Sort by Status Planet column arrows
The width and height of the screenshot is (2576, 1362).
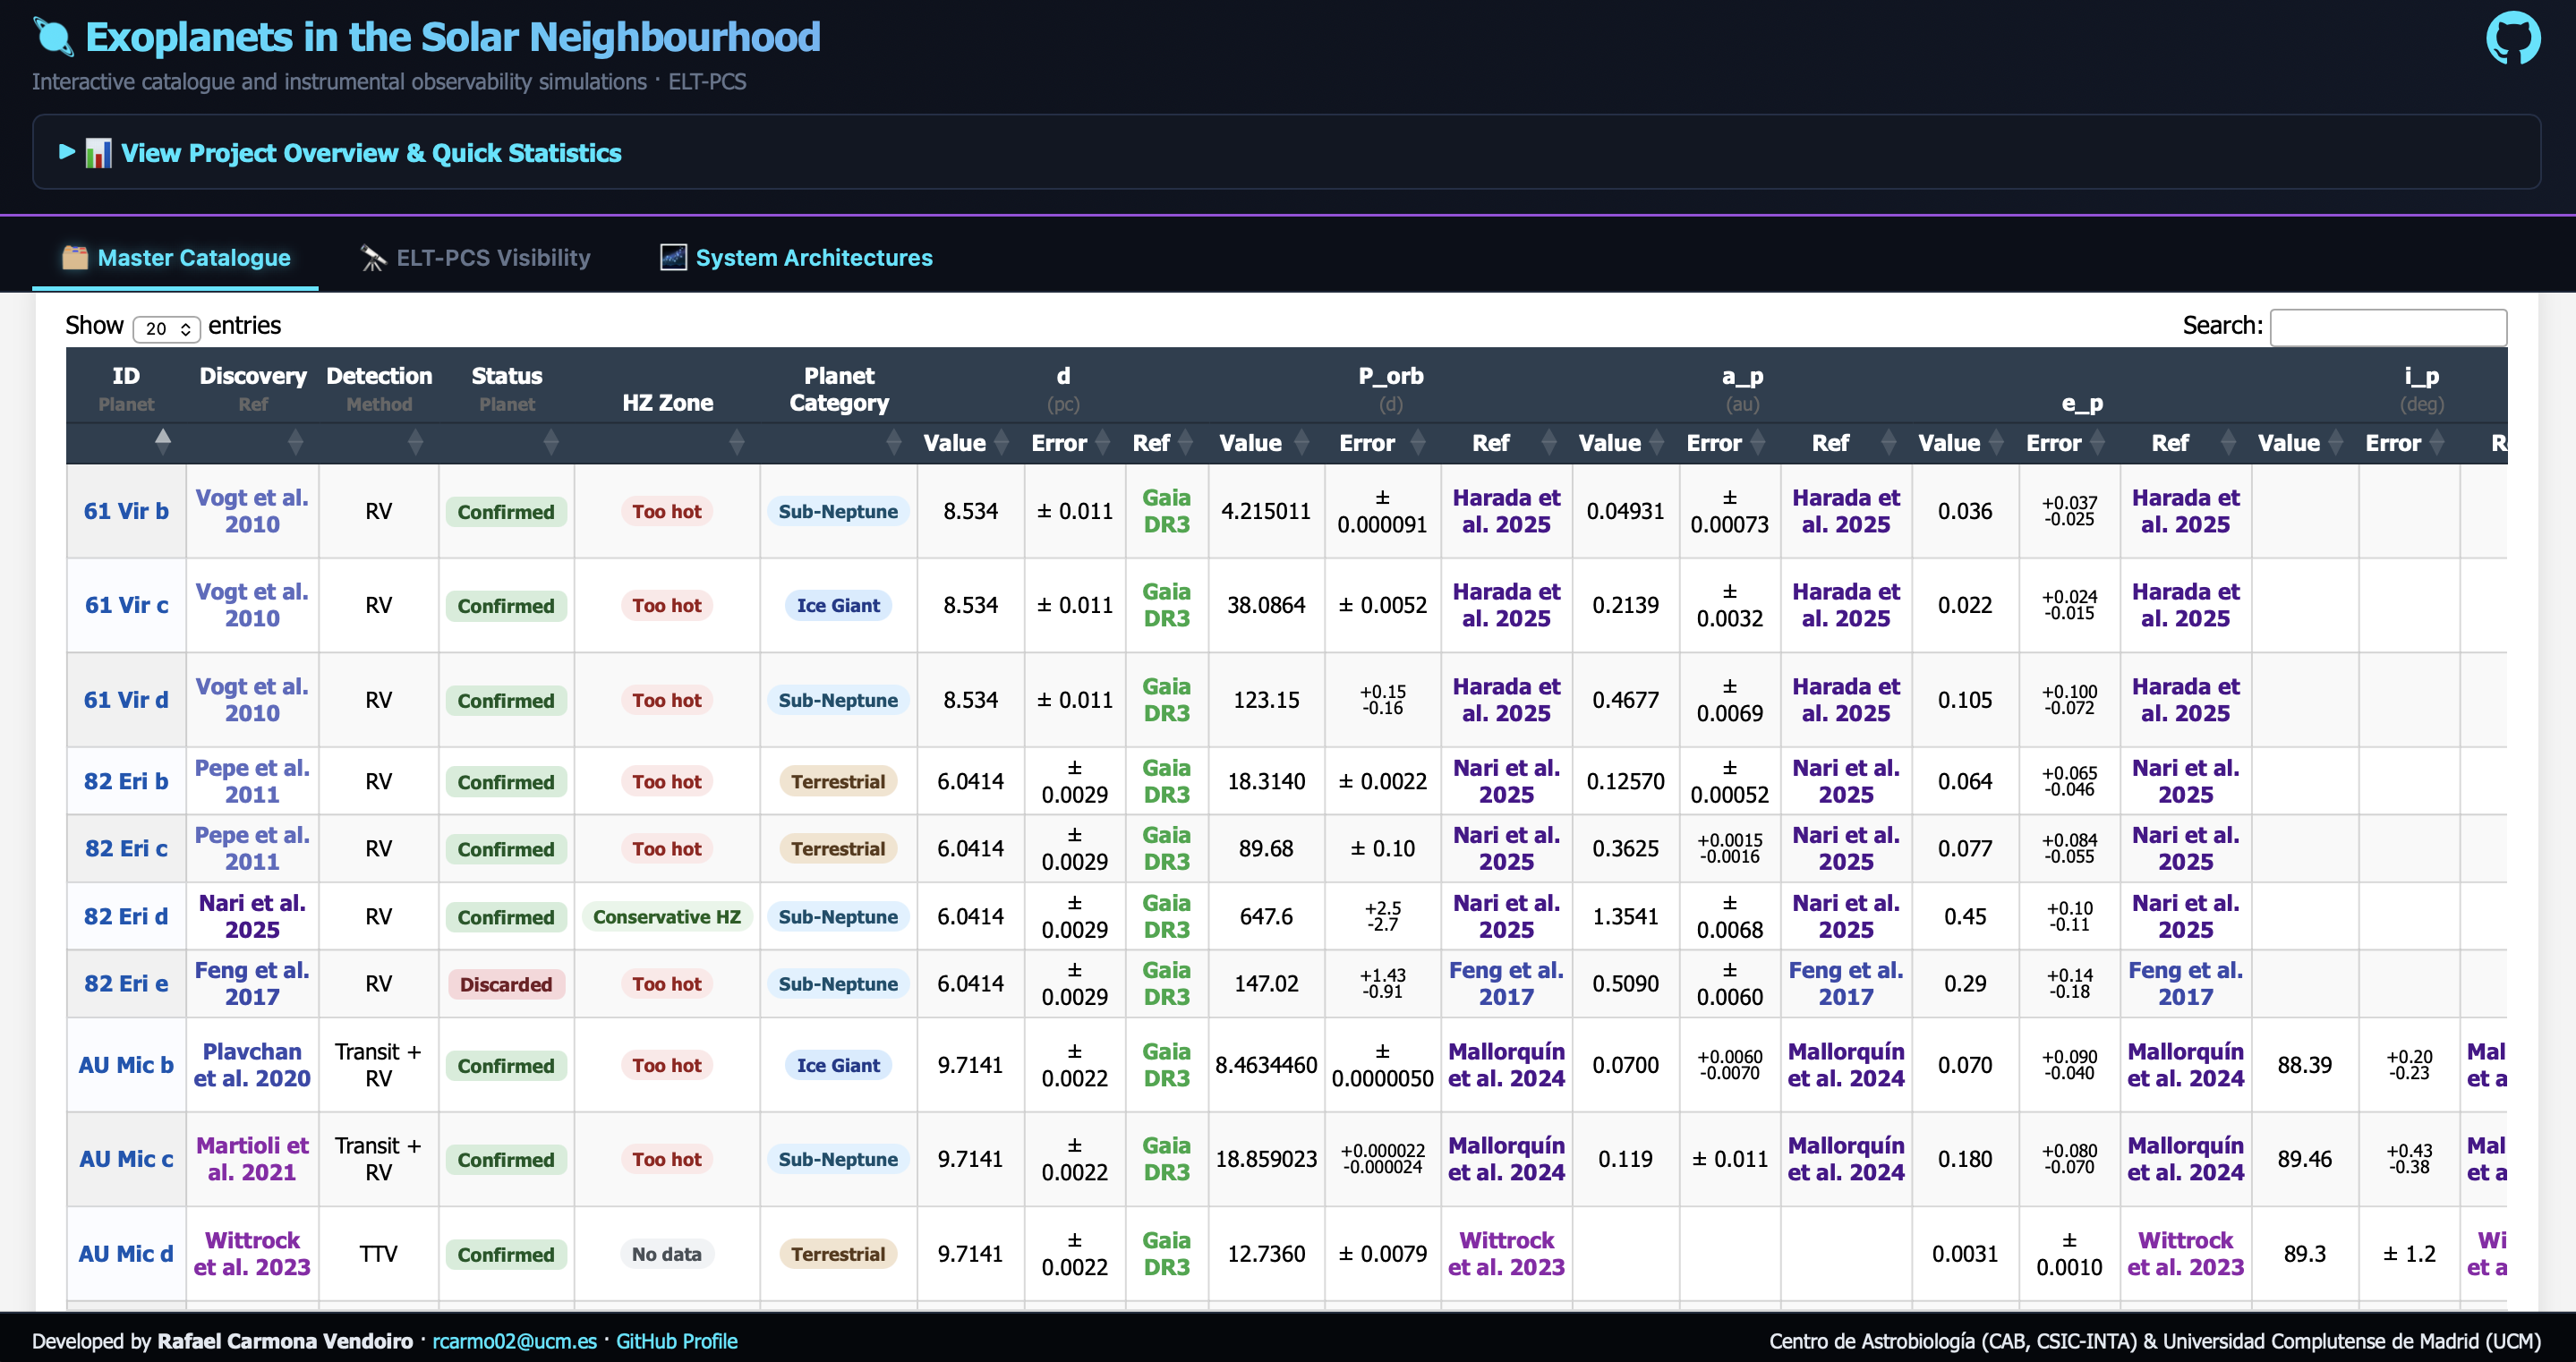click(551, 441)
